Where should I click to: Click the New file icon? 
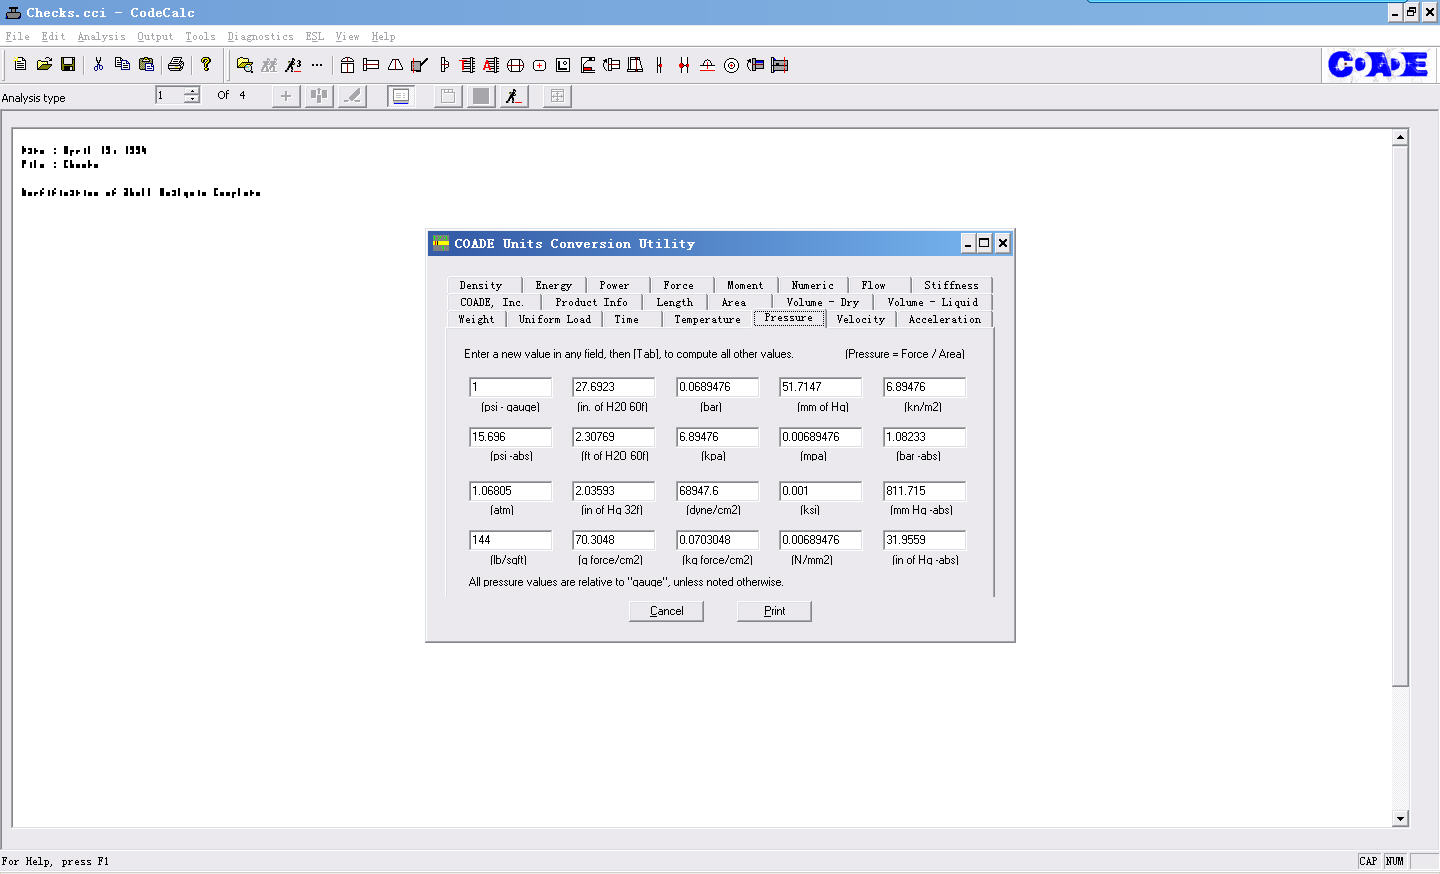point(20,65)
